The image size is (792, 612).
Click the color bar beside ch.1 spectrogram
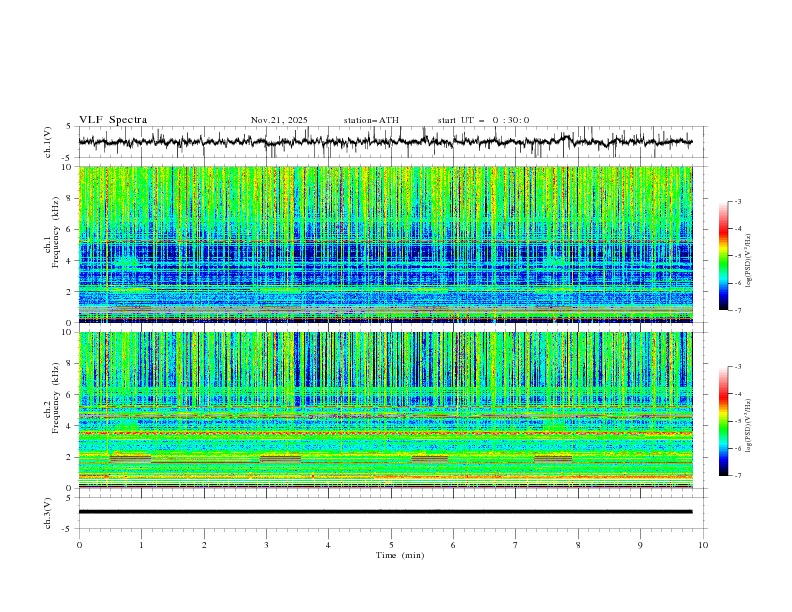click(723, 256)
